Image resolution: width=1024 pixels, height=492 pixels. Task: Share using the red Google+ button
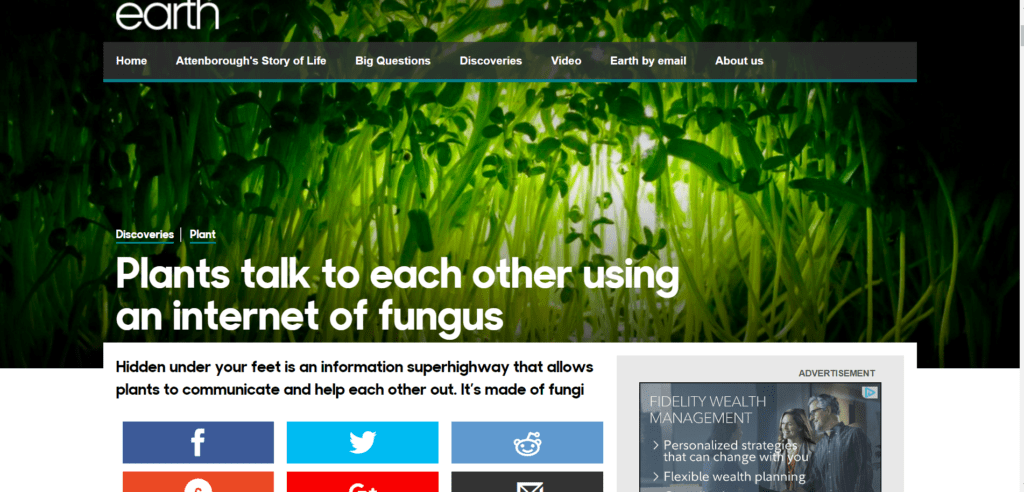[362, 482]
